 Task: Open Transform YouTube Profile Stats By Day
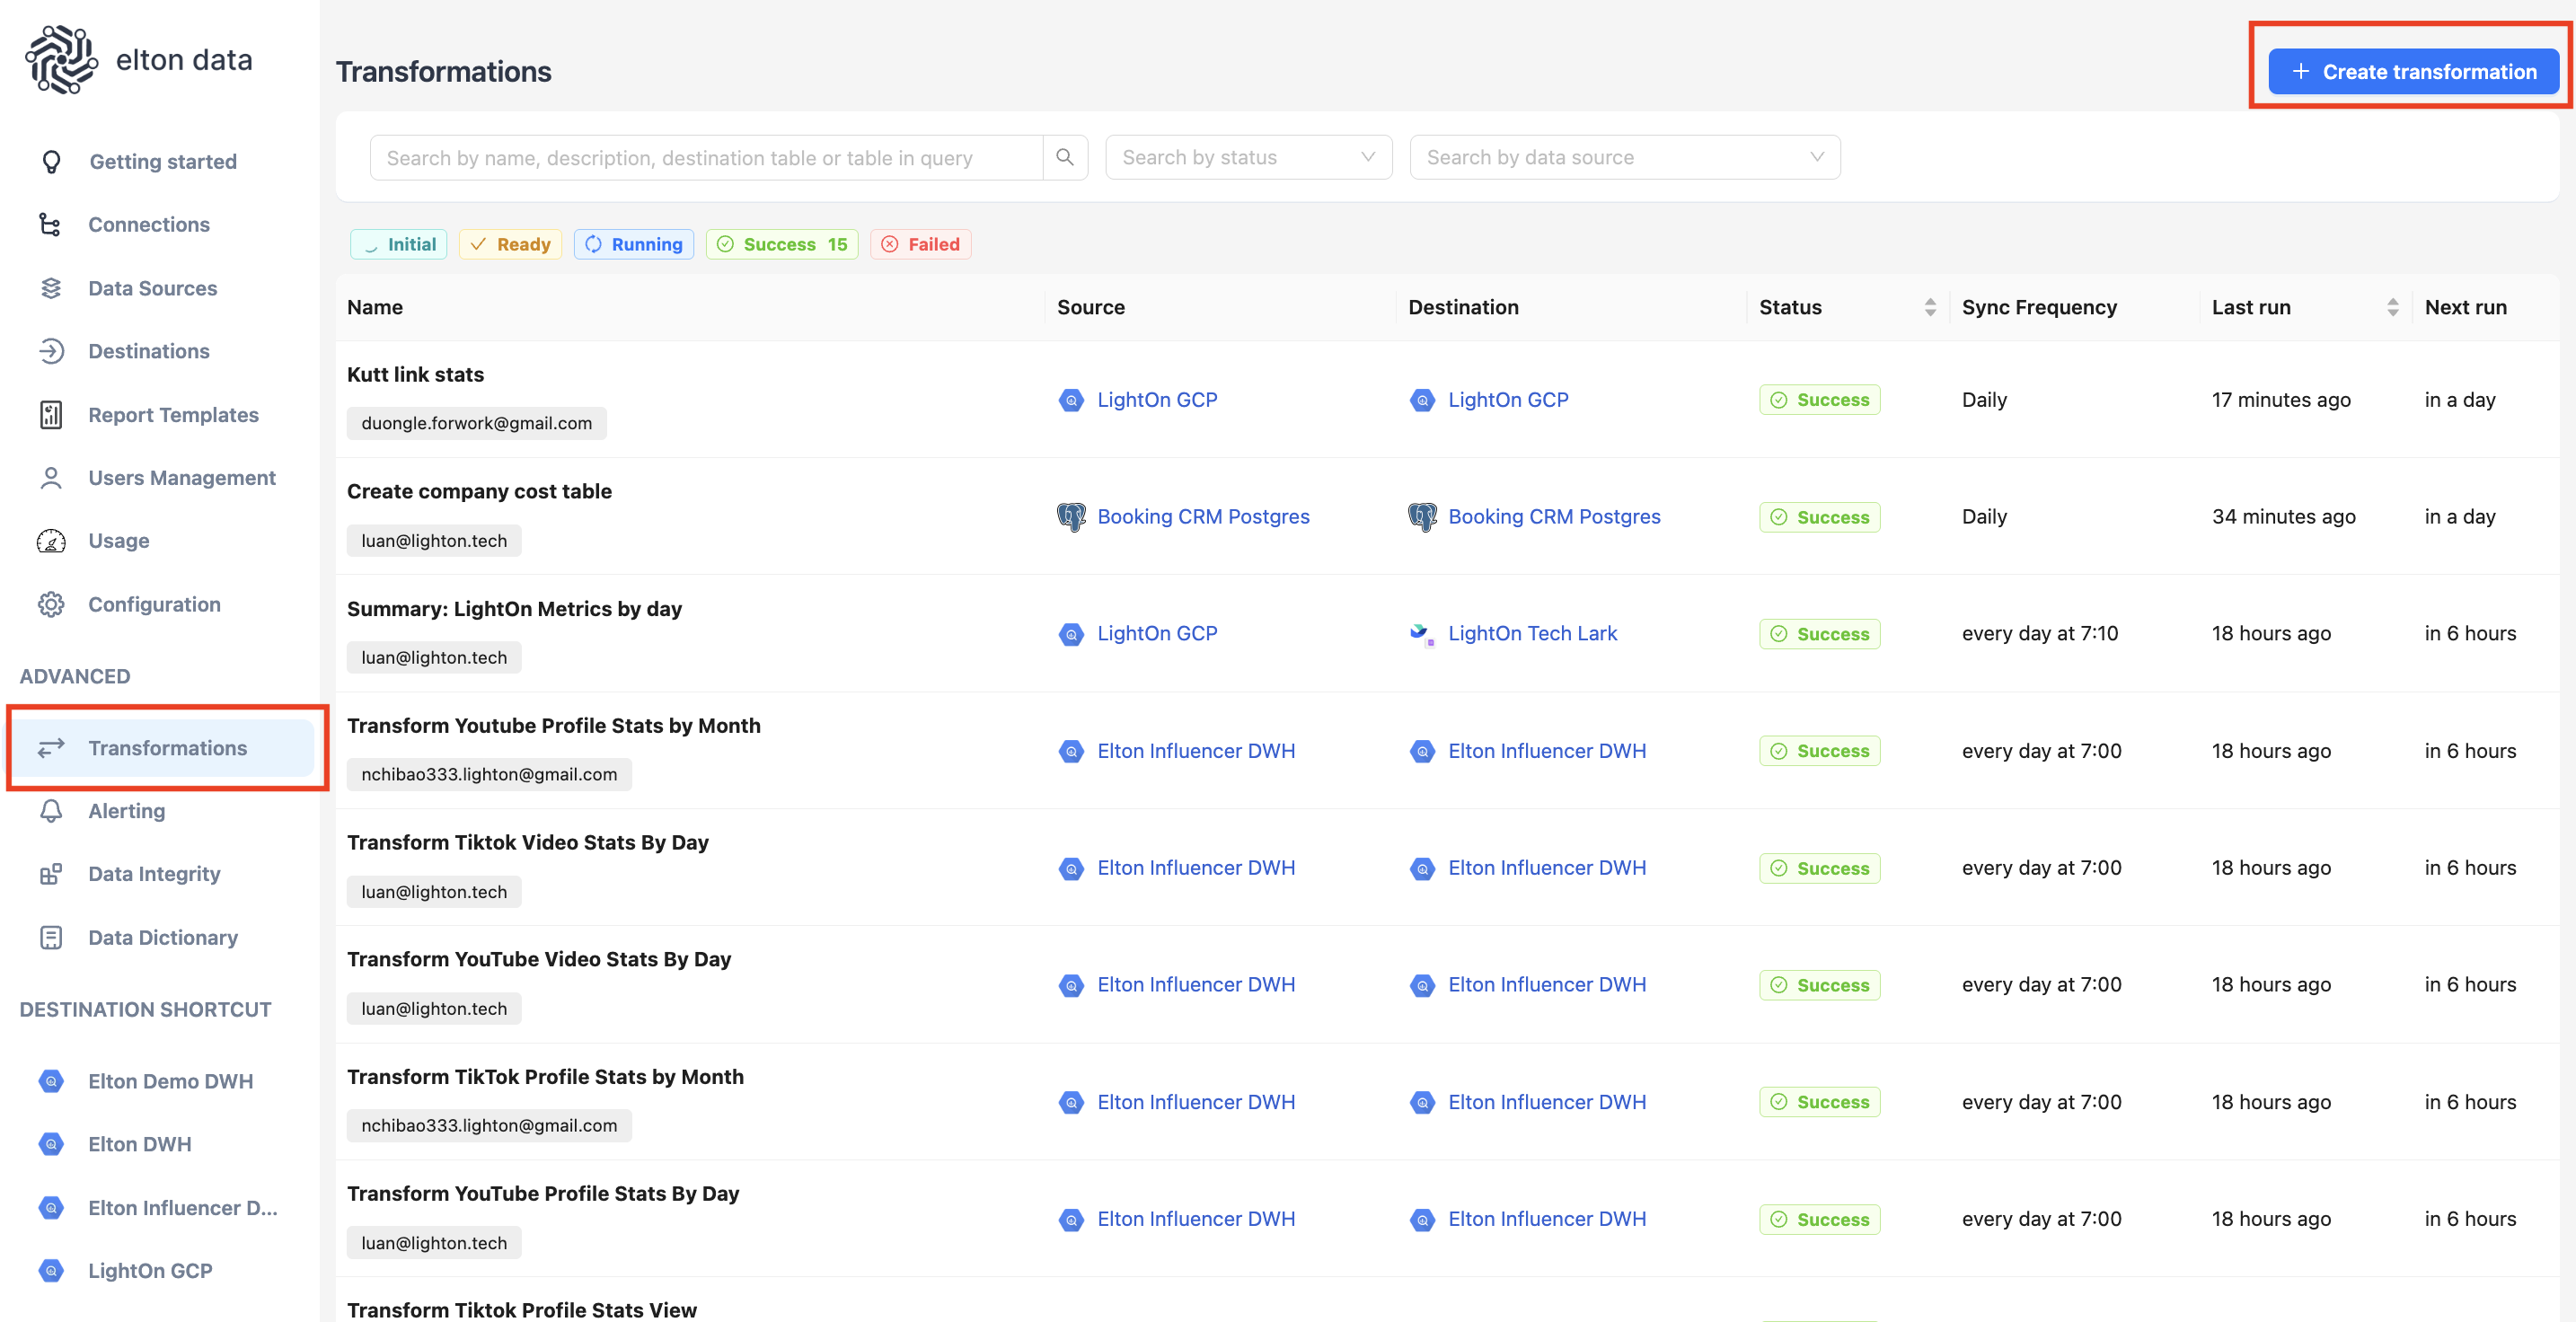coord(543,1194)
